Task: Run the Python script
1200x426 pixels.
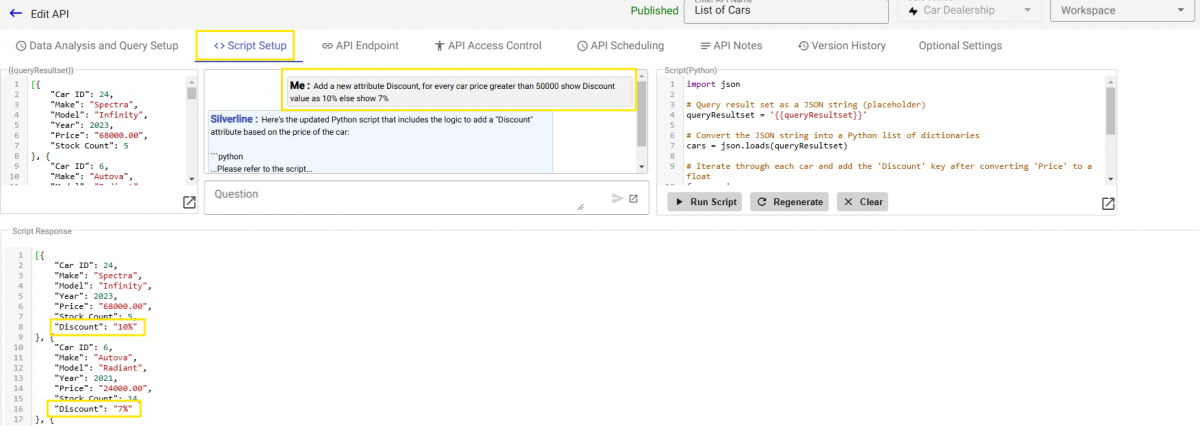Action: pos(706,202)
